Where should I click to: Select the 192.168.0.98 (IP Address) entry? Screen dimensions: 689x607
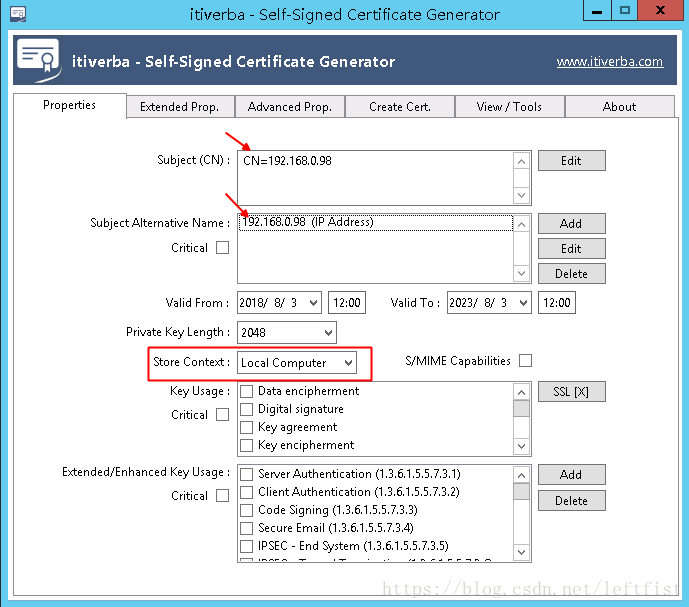(x=376, y=222)
